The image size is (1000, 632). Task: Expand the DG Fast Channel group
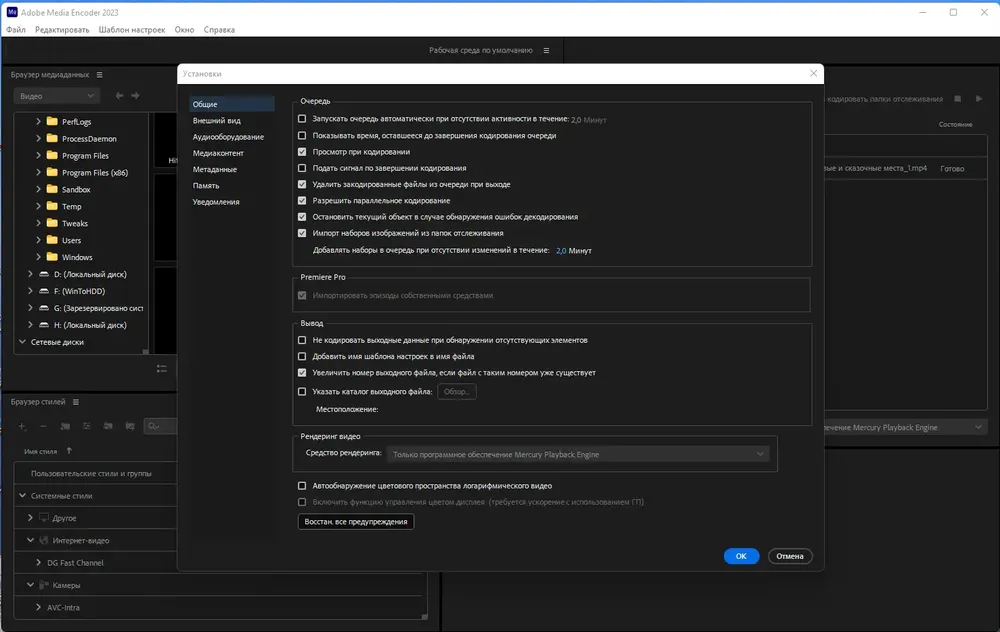pos(38,562)
